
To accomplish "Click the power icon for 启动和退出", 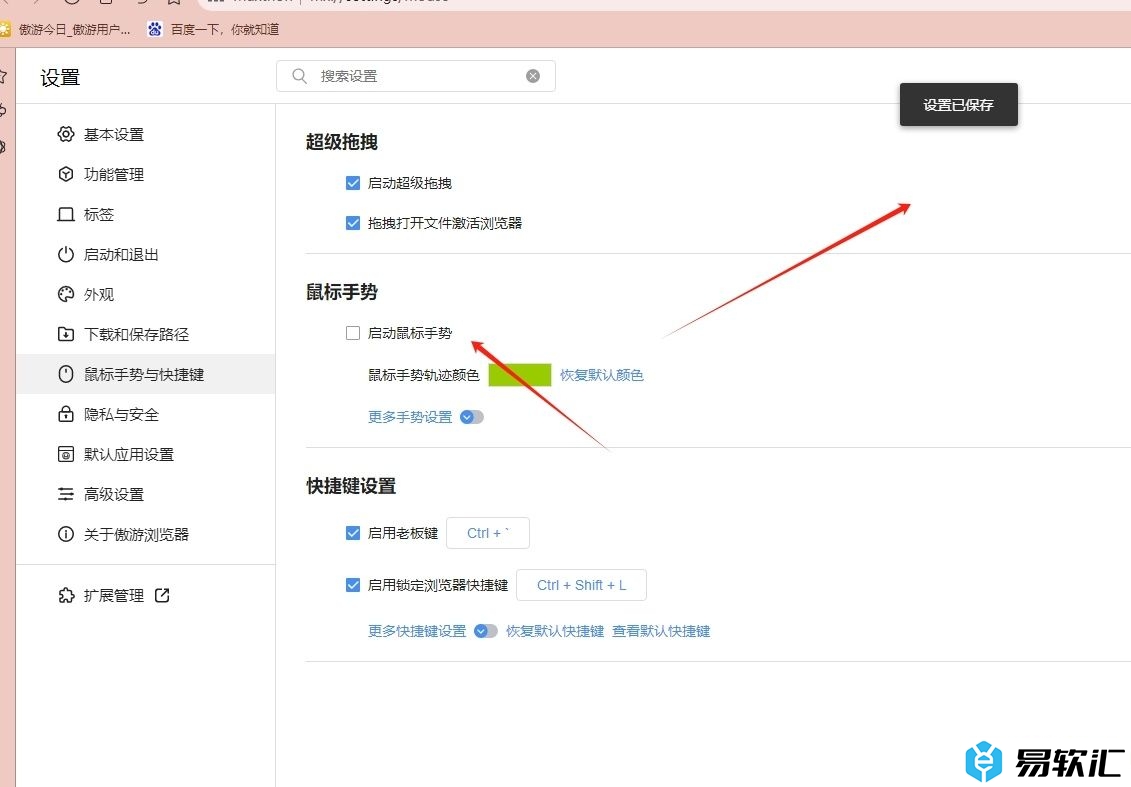I will (66, 254).
